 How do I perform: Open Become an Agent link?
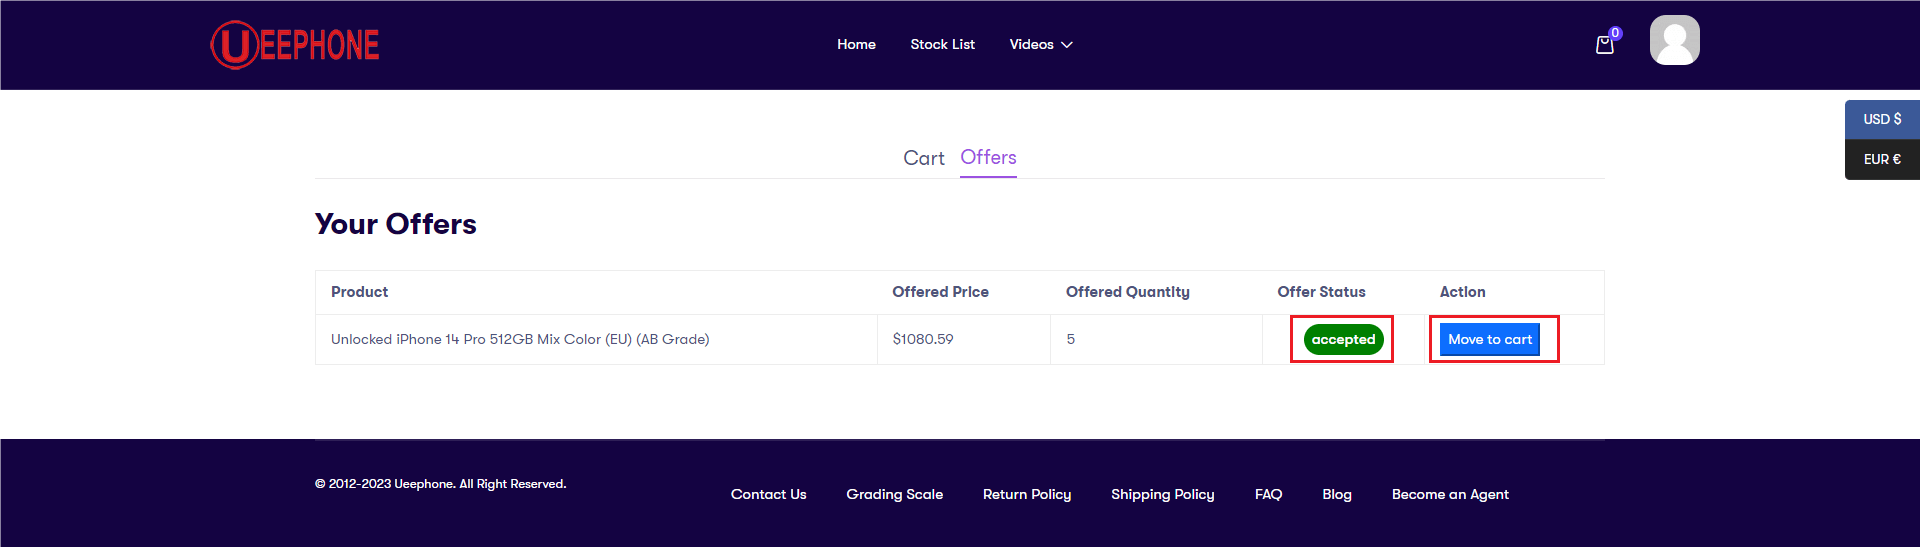click(1450, 494)
